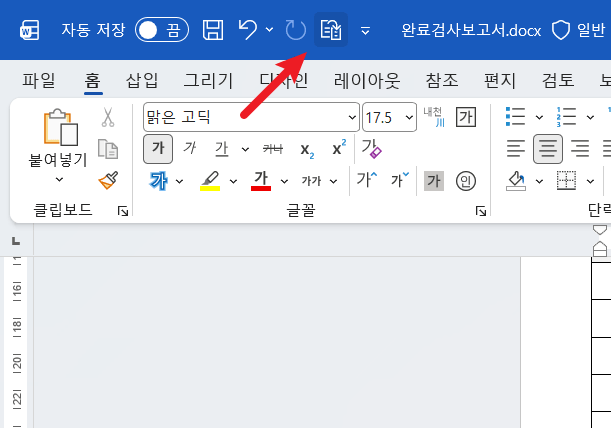Click the phonetic guide (내천) icon
Viewport: 611px width, 428px height.
434,117
